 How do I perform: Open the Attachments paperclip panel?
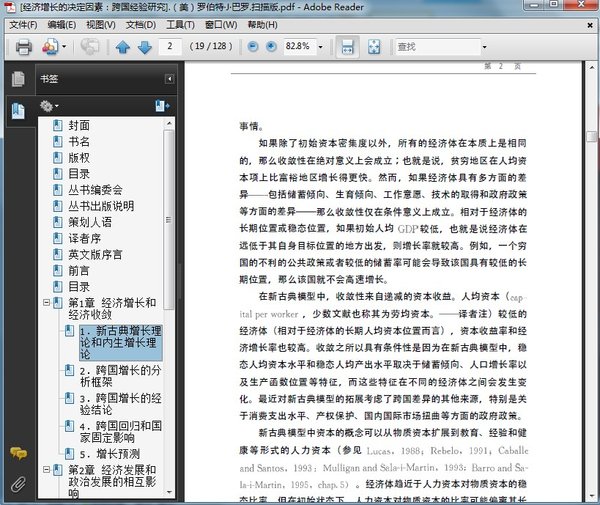(18, 485)
